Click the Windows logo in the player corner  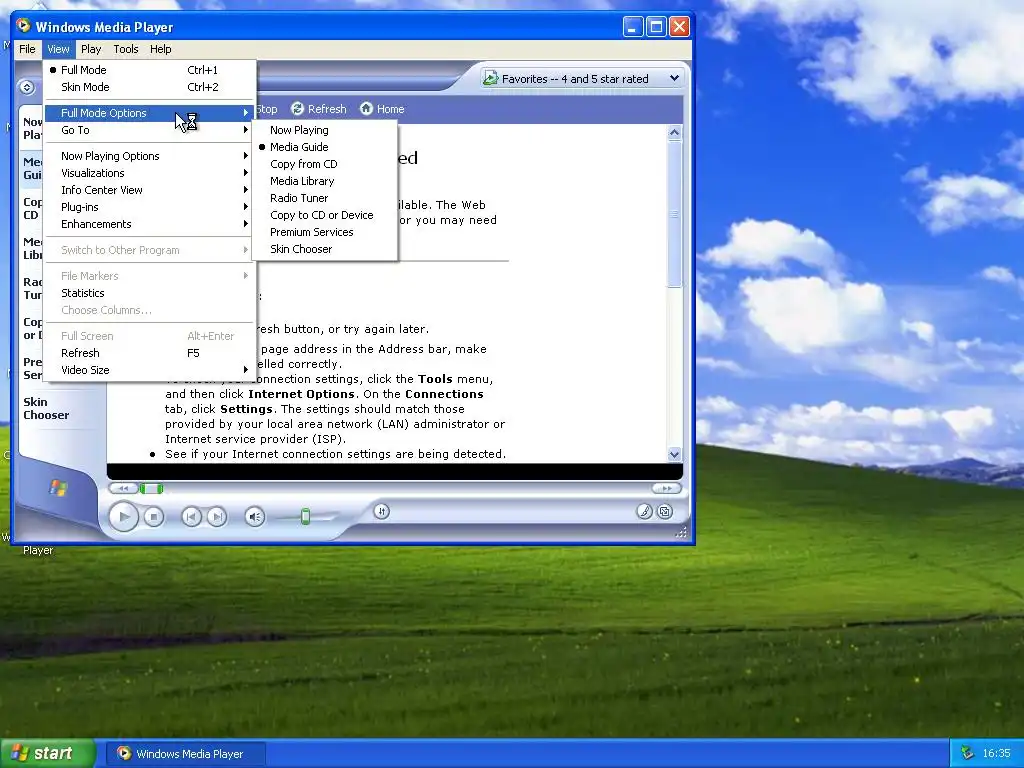58,488
